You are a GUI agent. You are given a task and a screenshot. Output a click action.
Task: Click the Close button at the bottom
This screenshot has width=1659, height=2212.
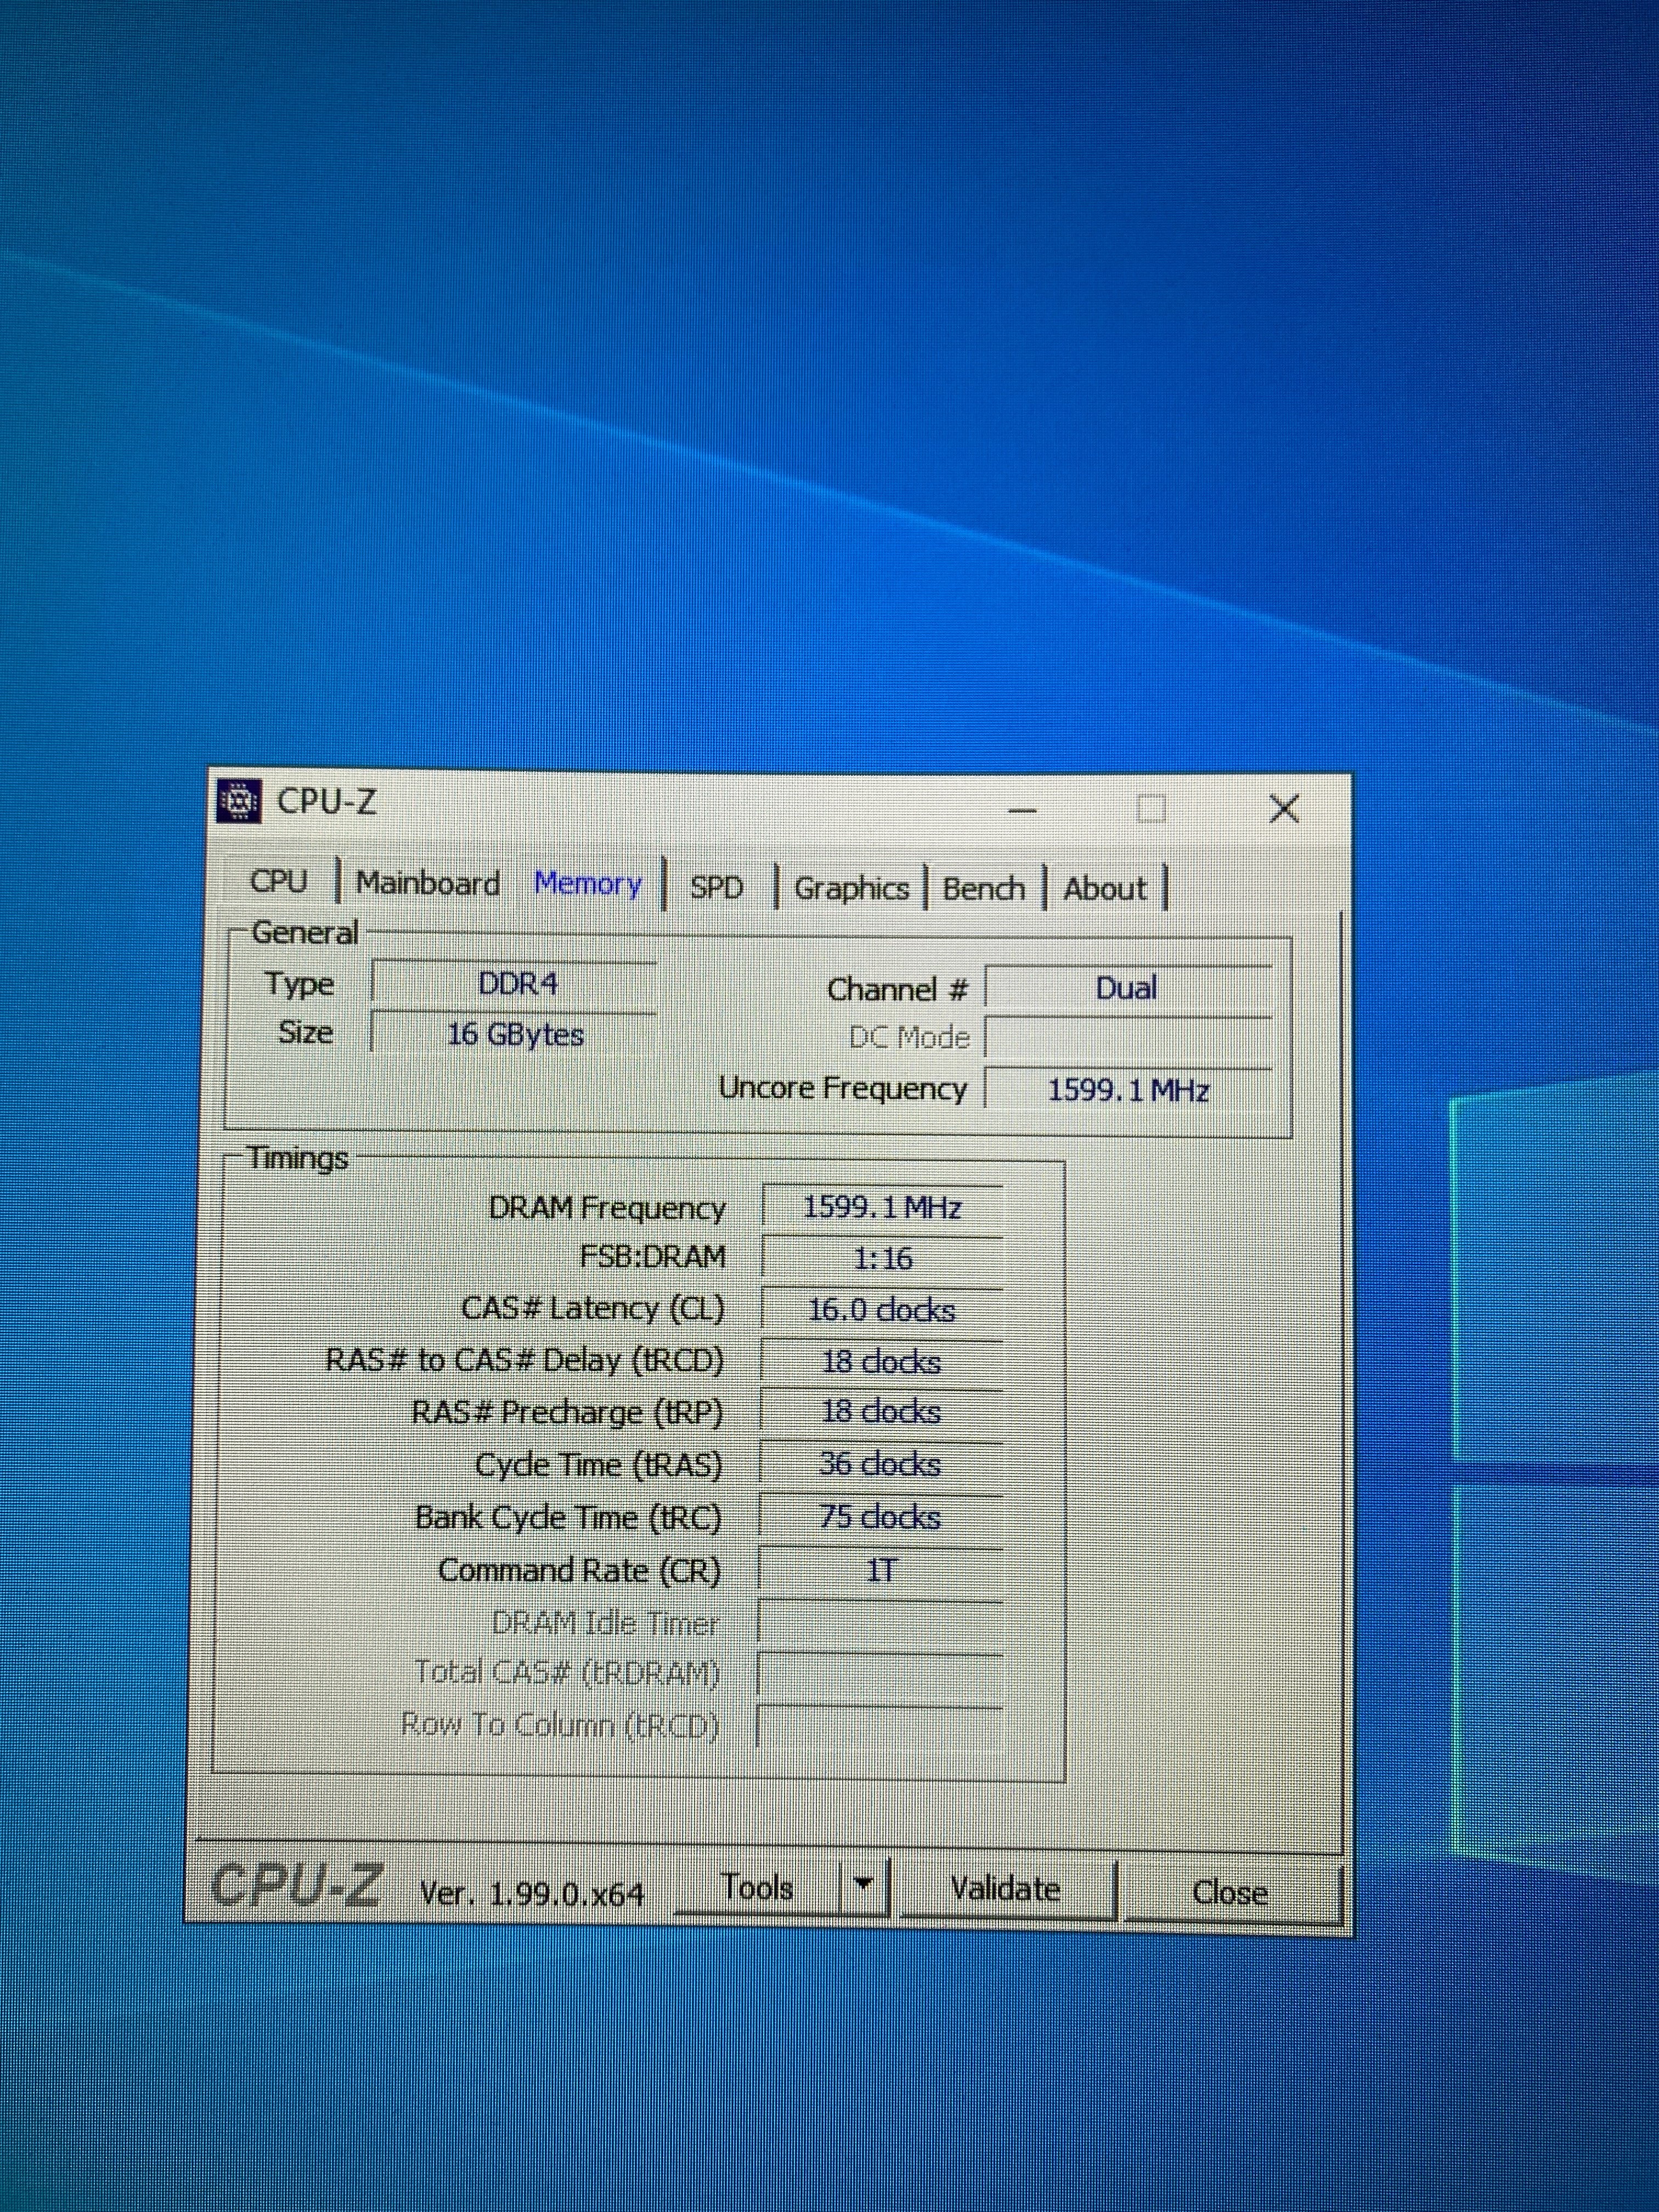point(1230,1892)
